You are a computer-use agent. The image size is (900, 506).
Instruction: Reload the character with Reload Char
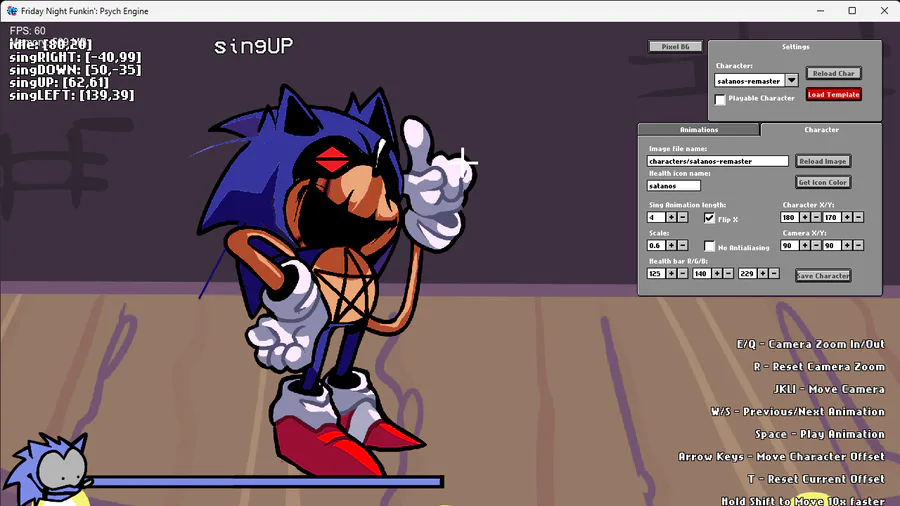(833, 73)
